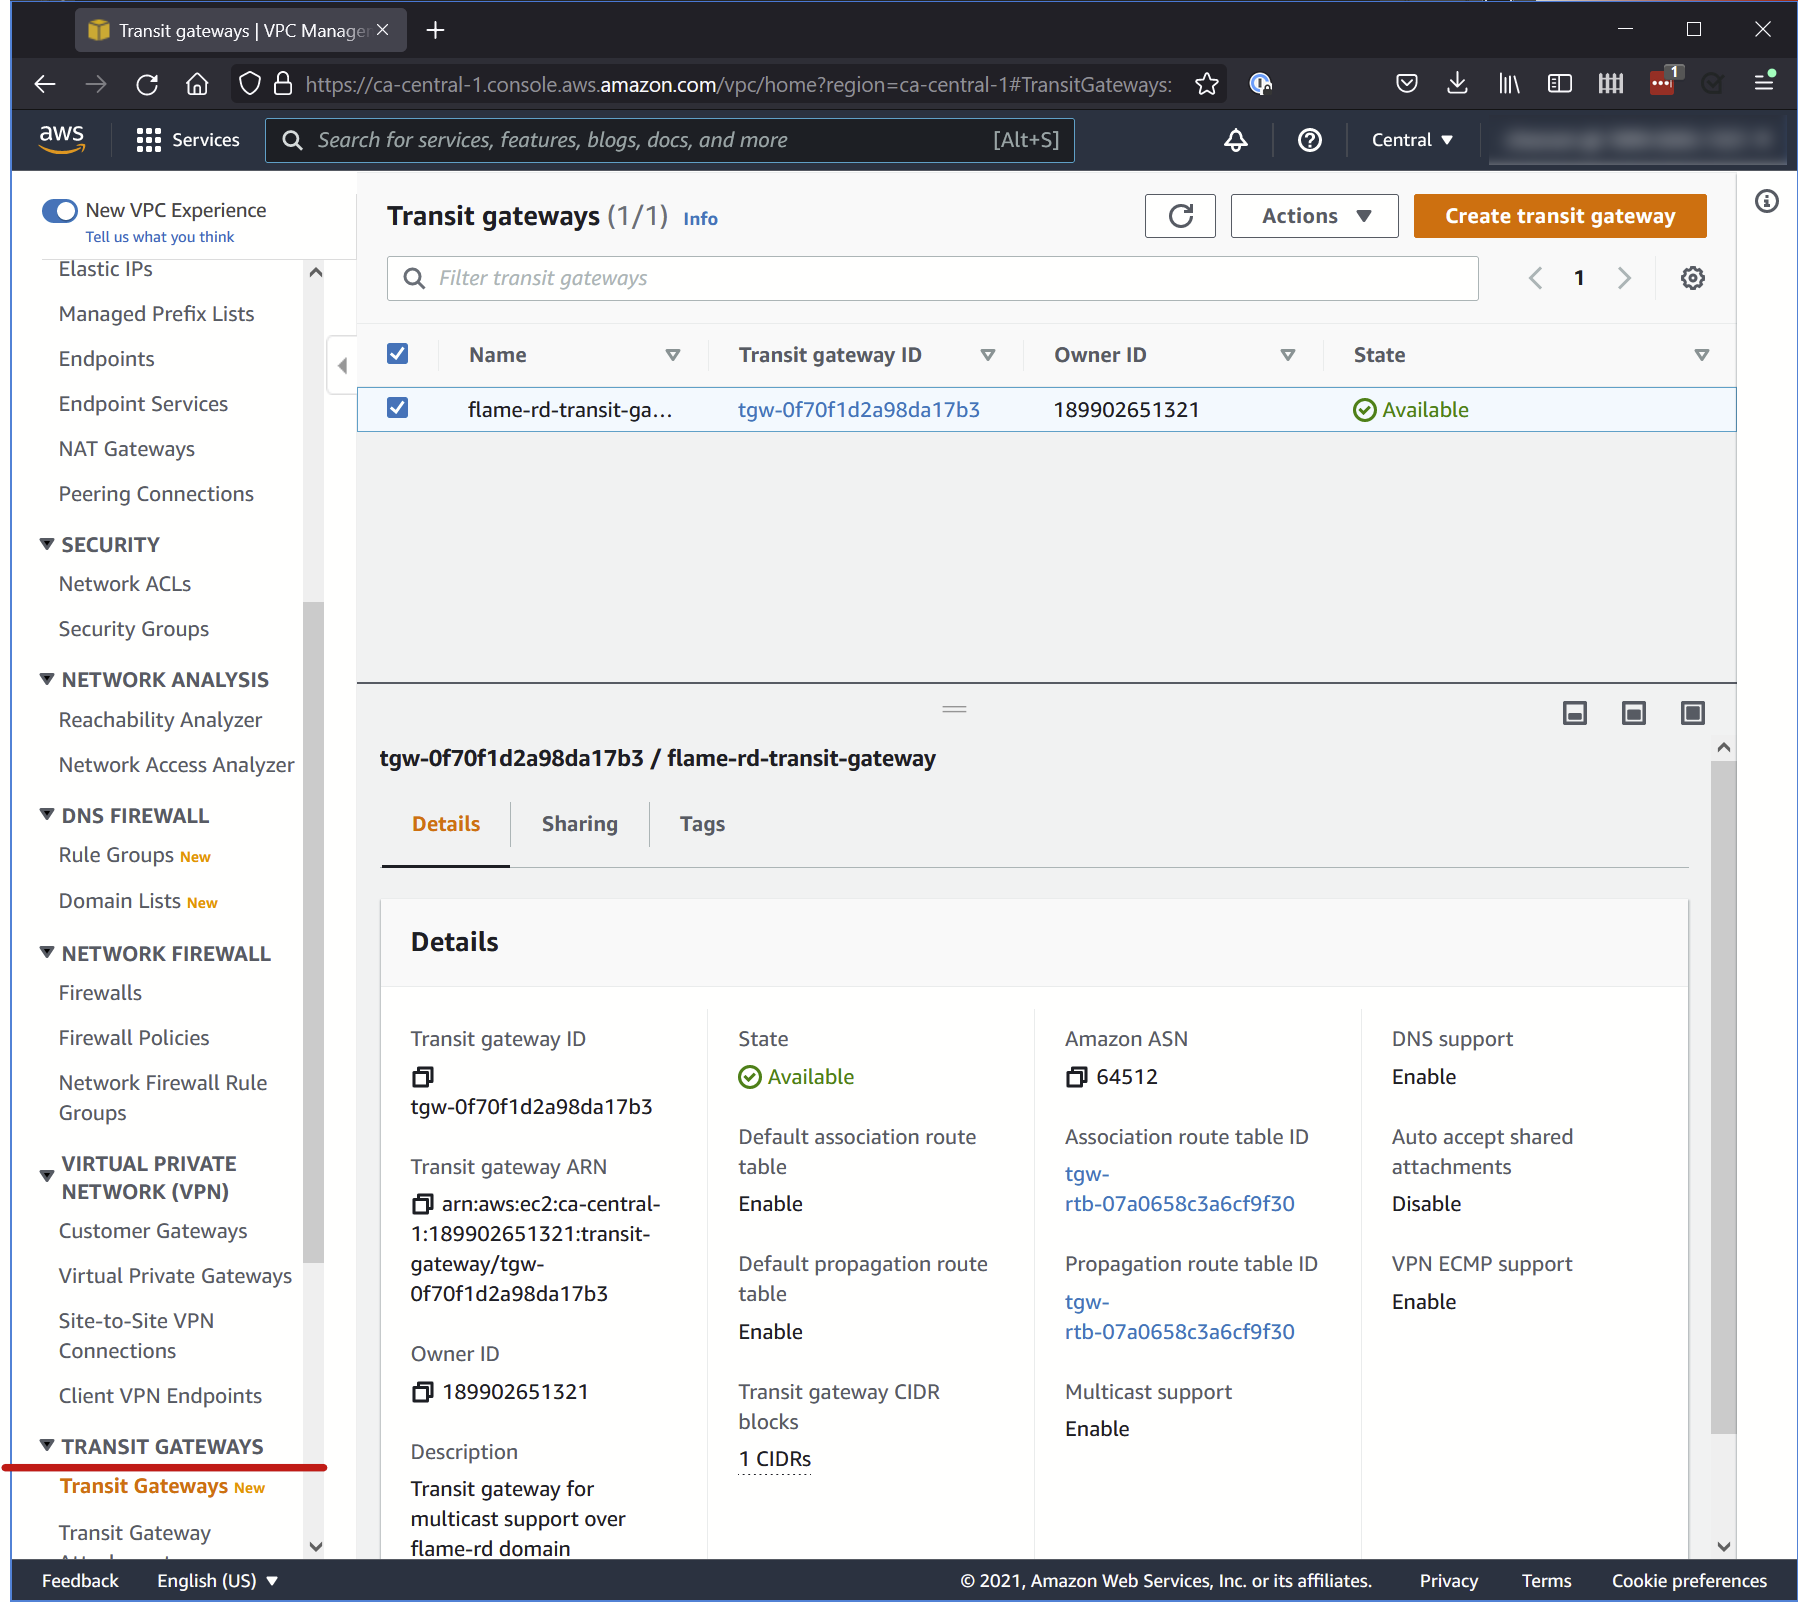Copy the Amazon ASN value

point(1077,1077)
